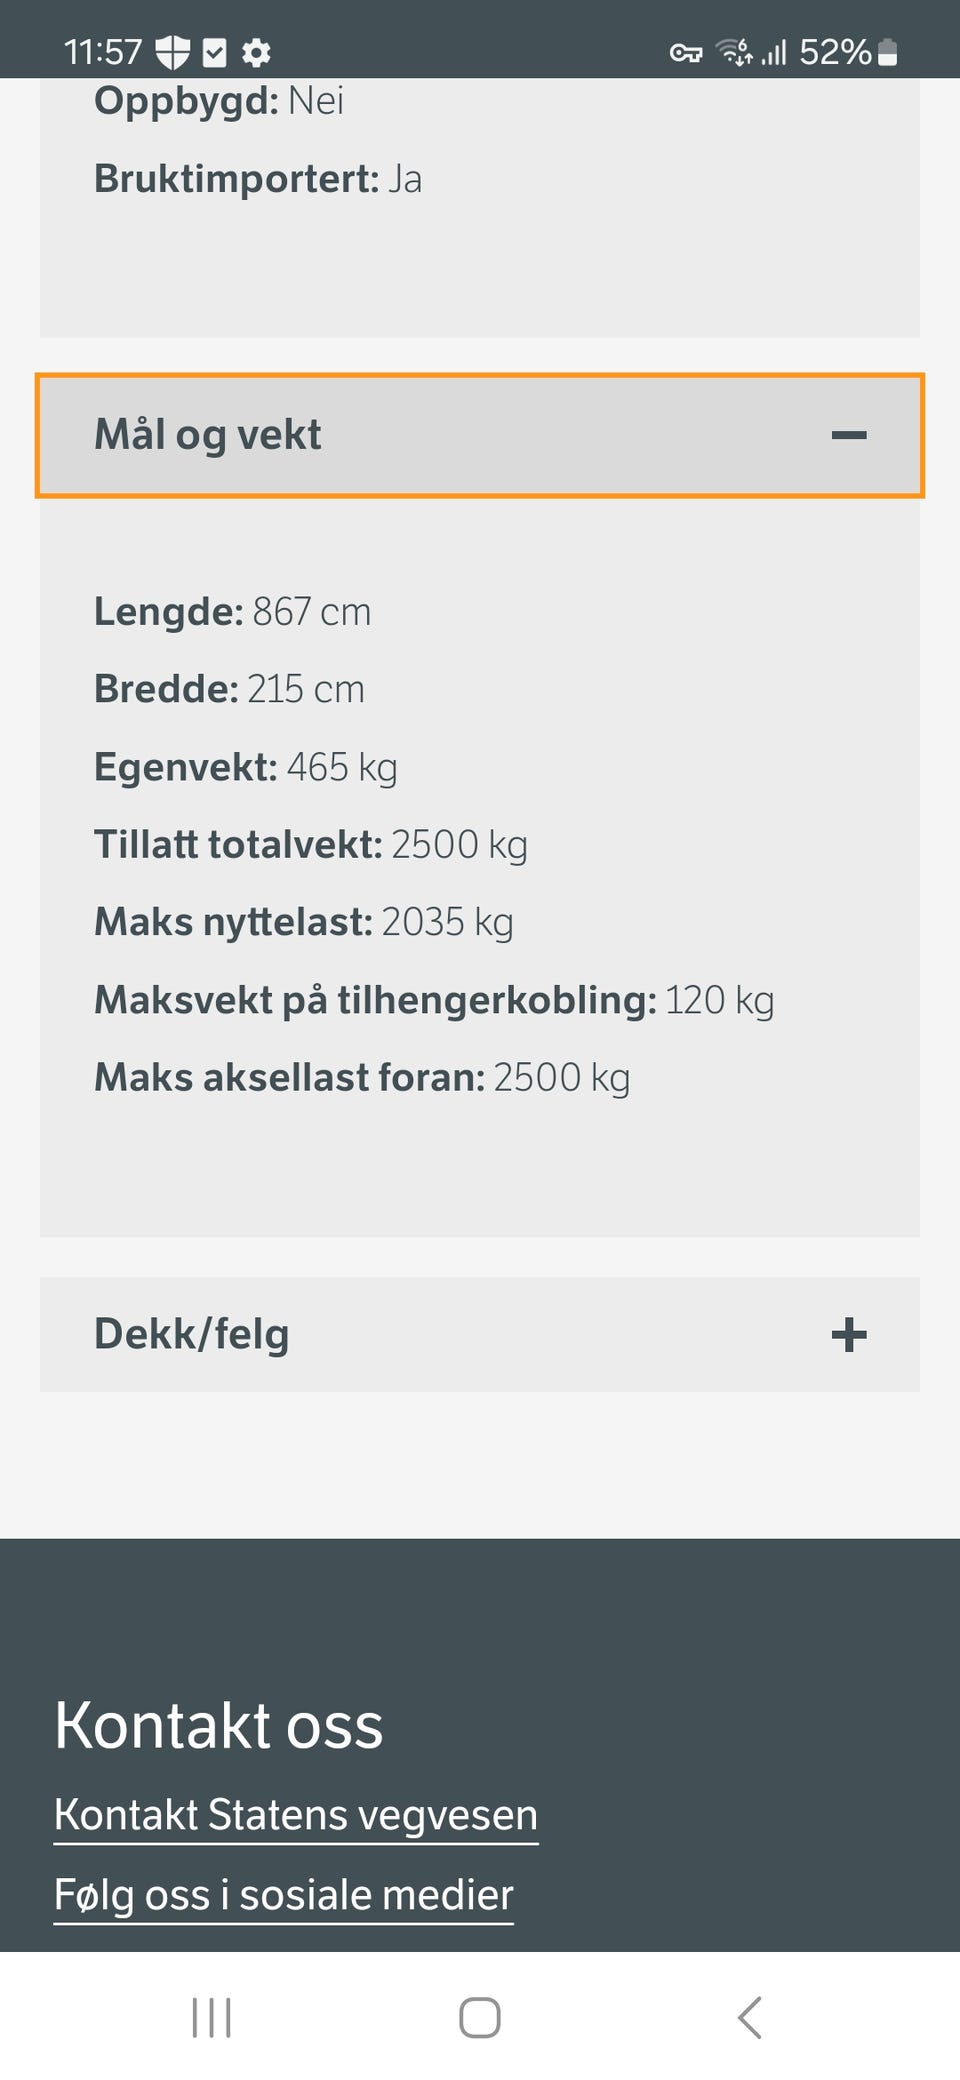Tap the VPN key icon
Viewport: 960px width, 2080px height.
[686, 53]
